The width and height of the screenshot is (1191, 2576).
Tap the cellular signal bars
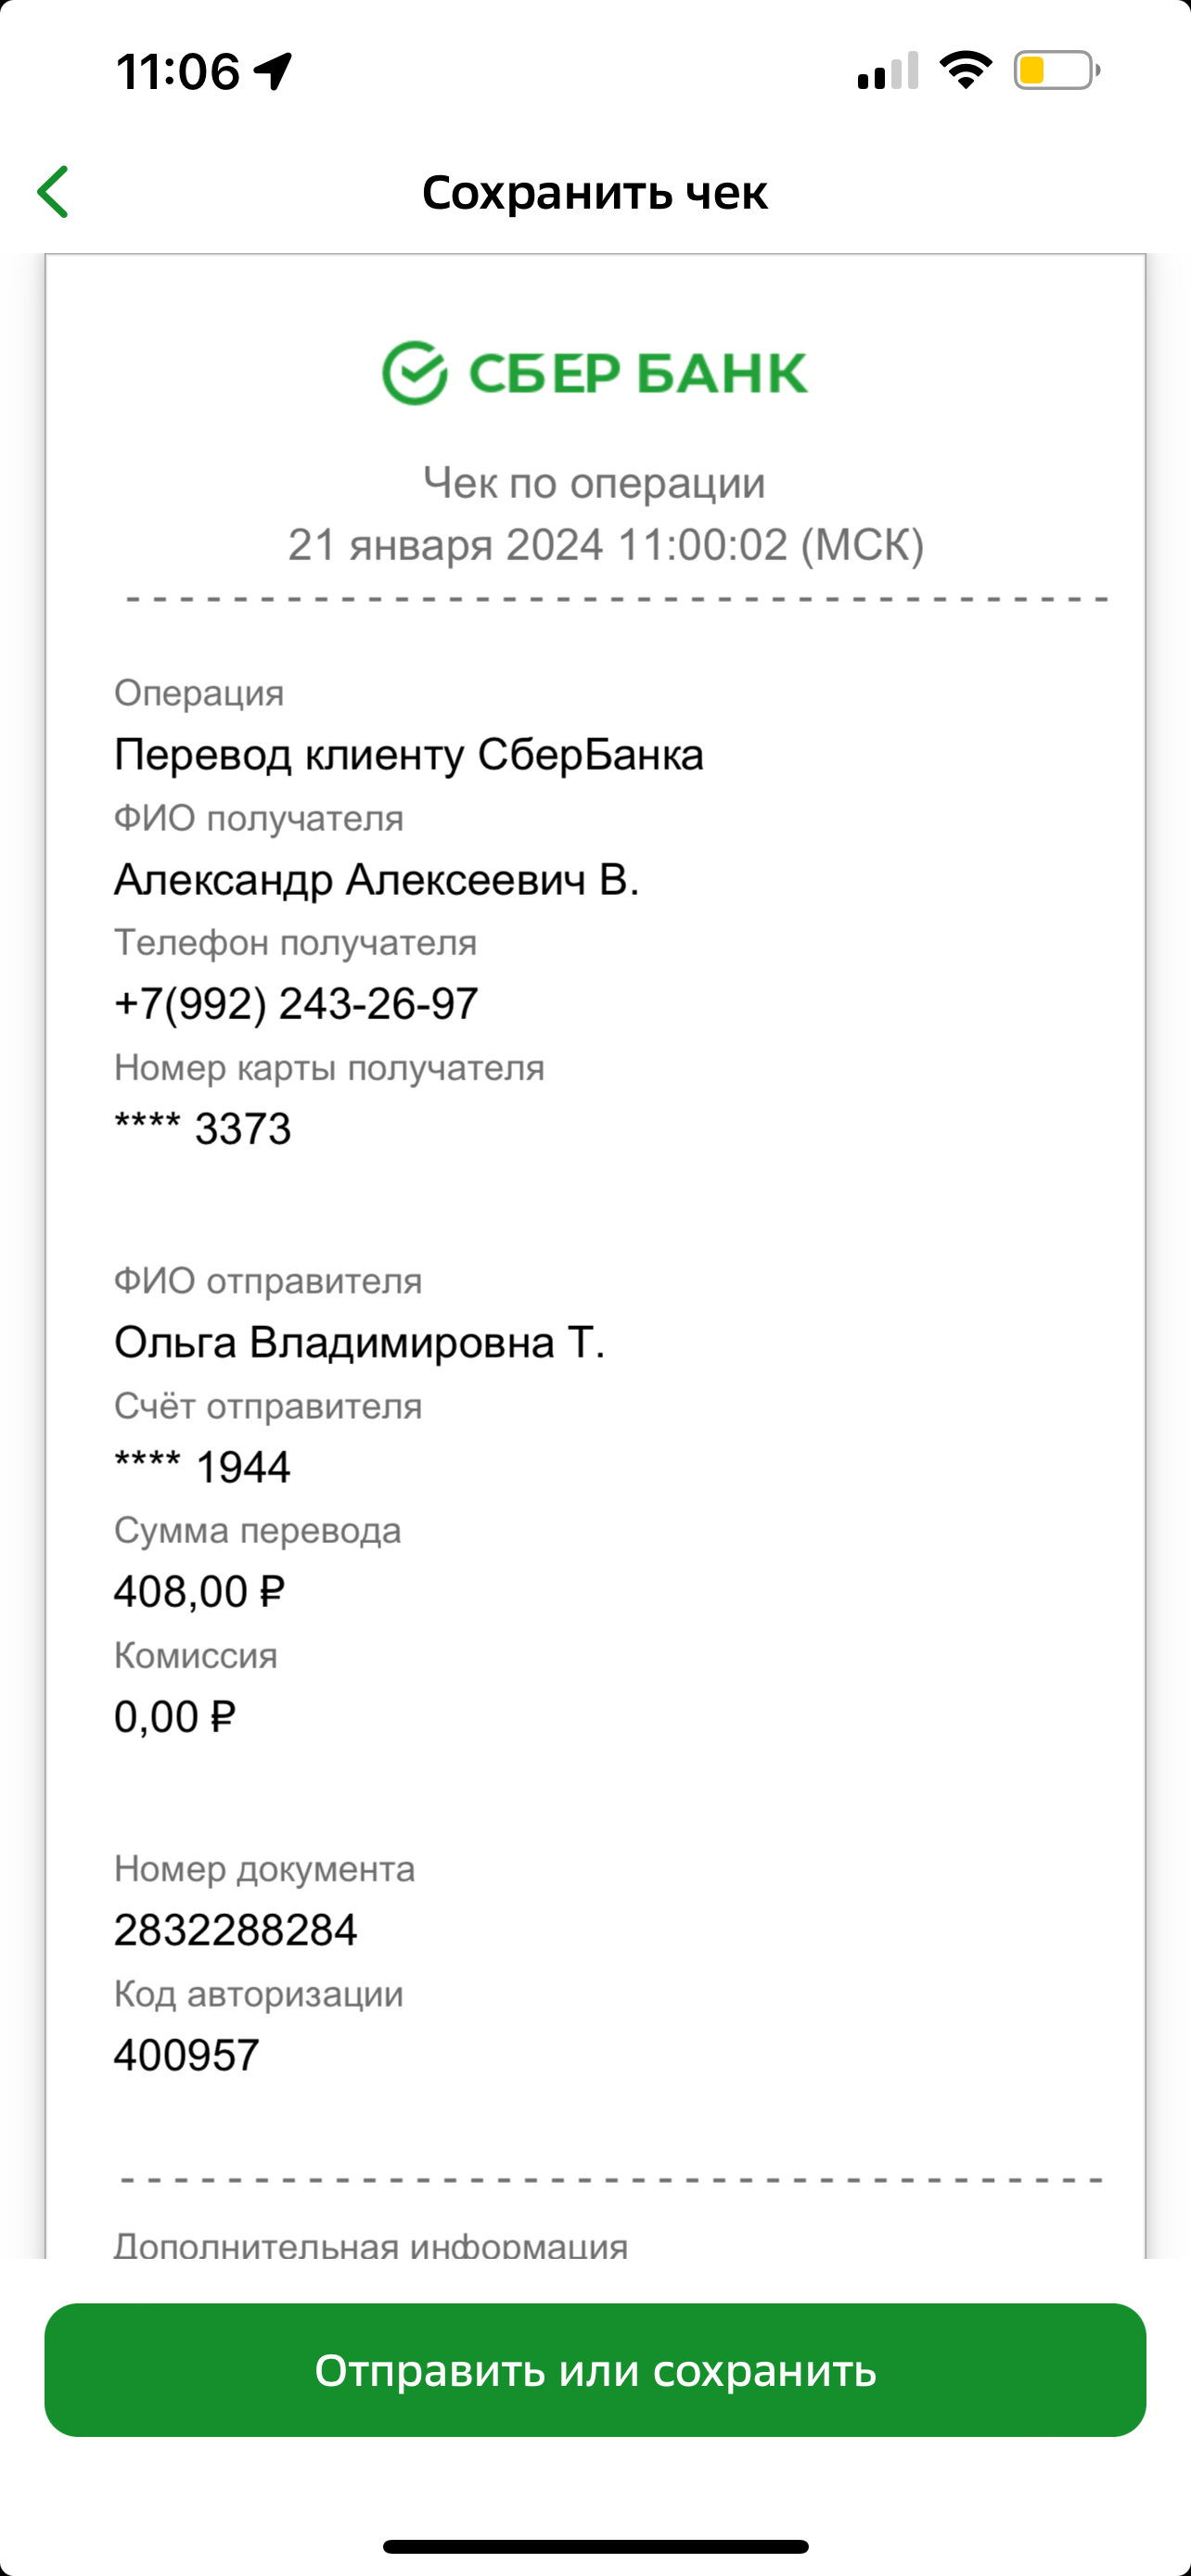pyautogui.click(x=888, y=71)
